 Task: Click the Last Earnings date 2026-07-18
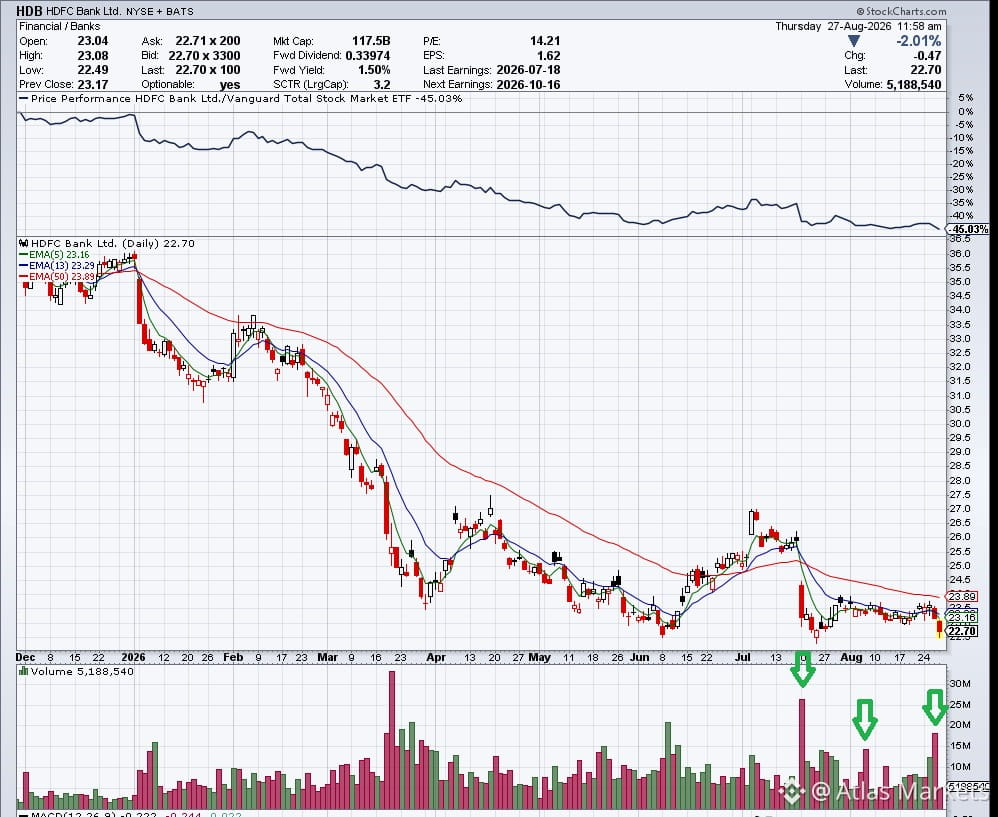pyautogui.click(x=528, y=70)
